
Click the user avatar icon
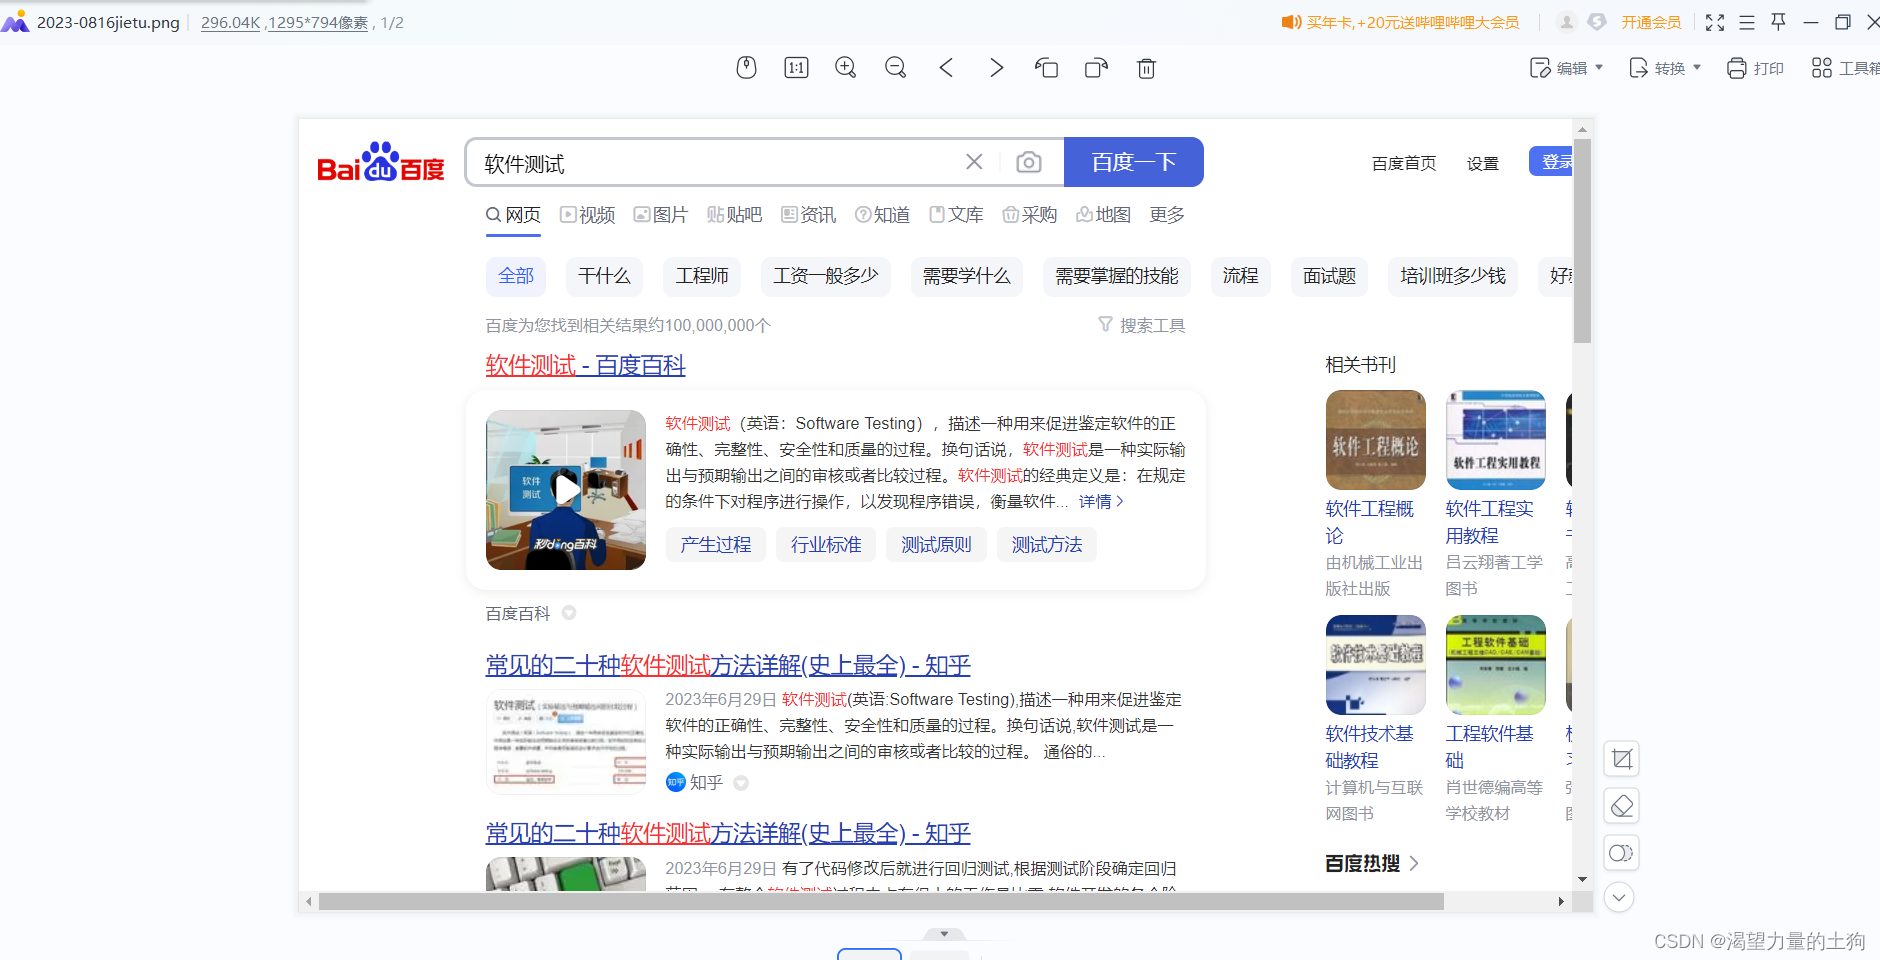pyautogui.click(x=1567, y=21)
